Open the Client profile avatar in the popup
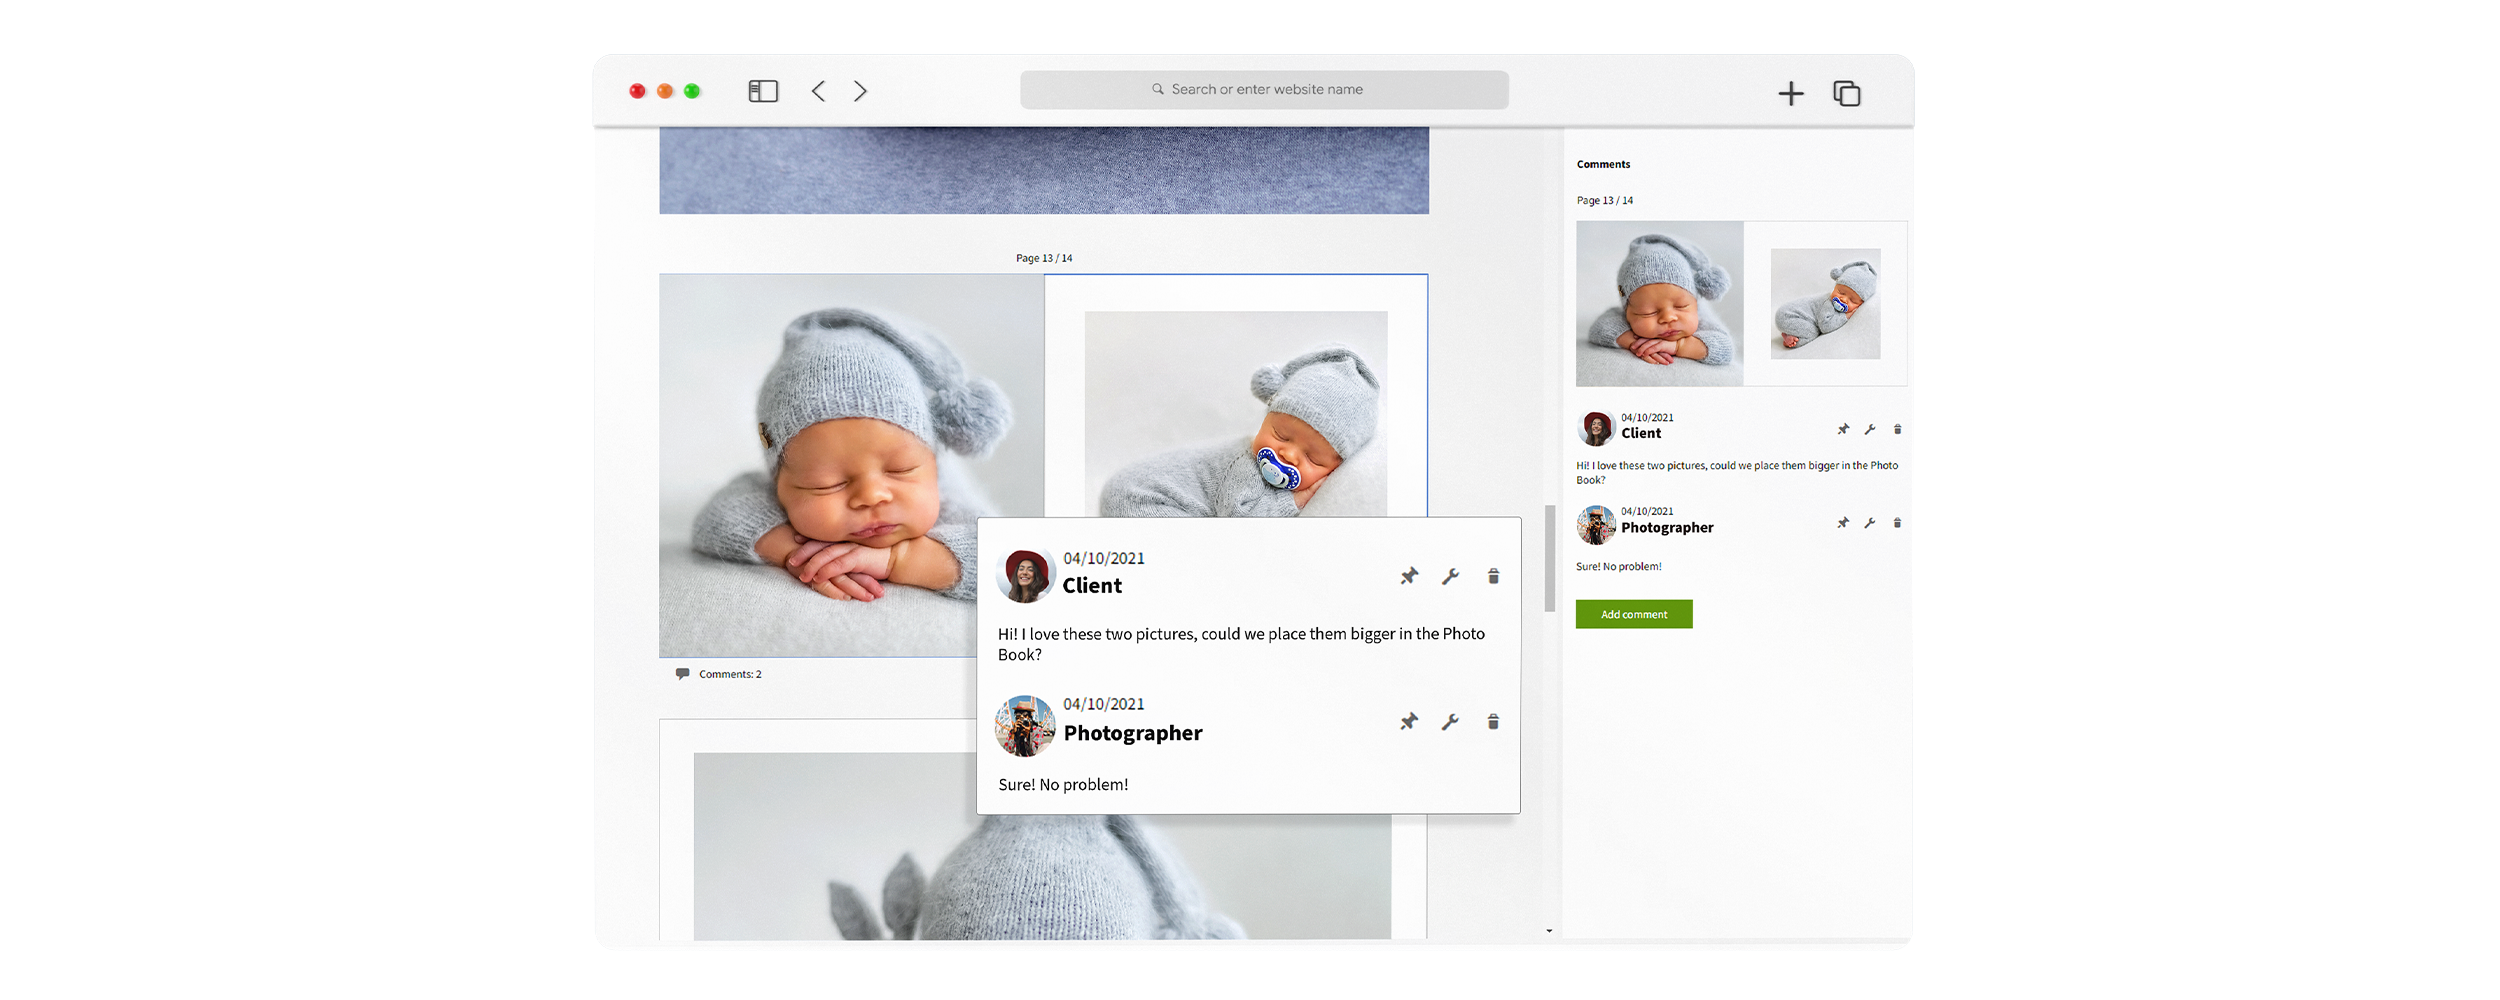2500x1000 pixels. 1025,576
